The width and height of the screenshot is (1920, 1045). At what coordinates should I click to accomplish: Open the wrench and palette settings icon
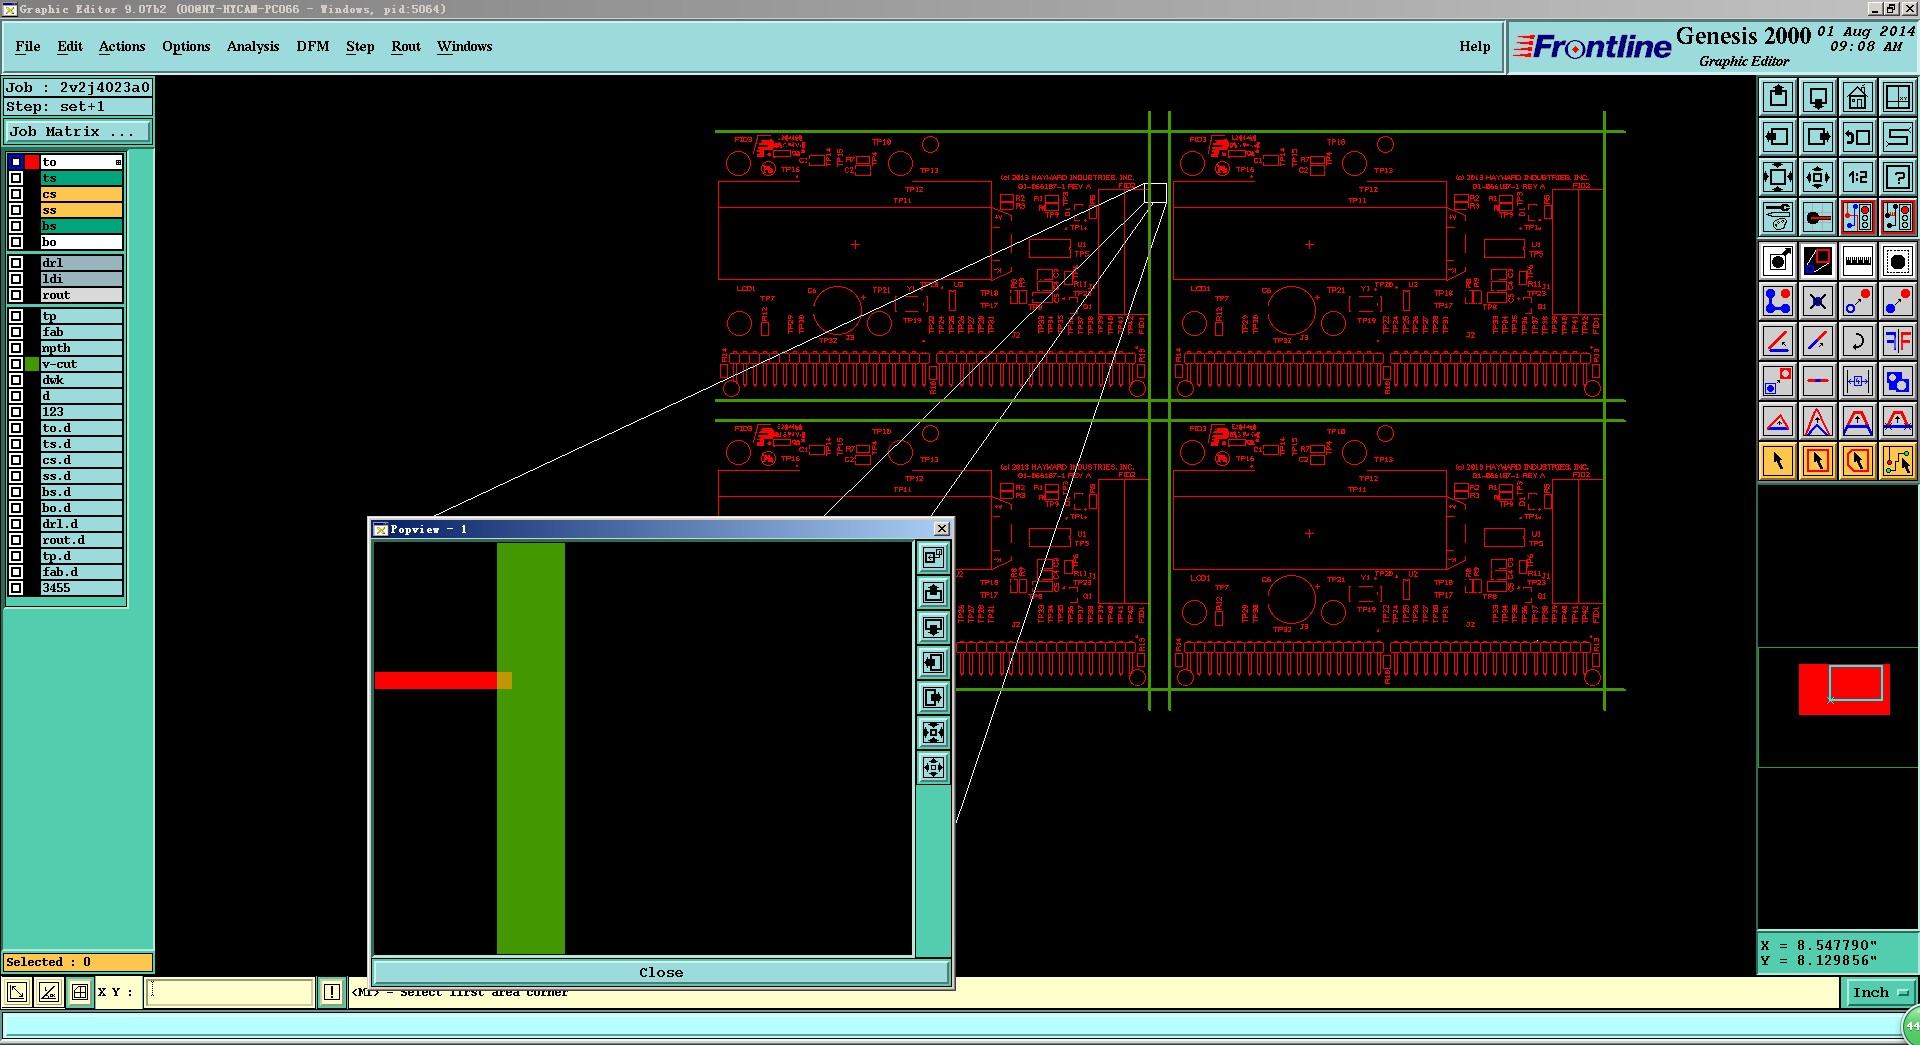click(x=1778, y=216)
